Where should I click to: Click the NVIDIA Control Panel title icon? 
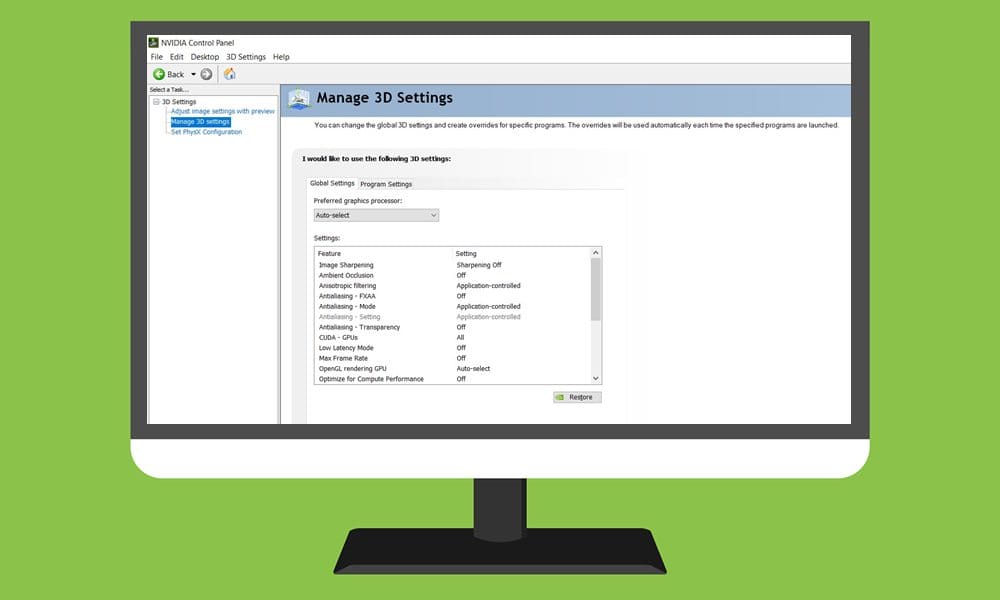point(154,43)
